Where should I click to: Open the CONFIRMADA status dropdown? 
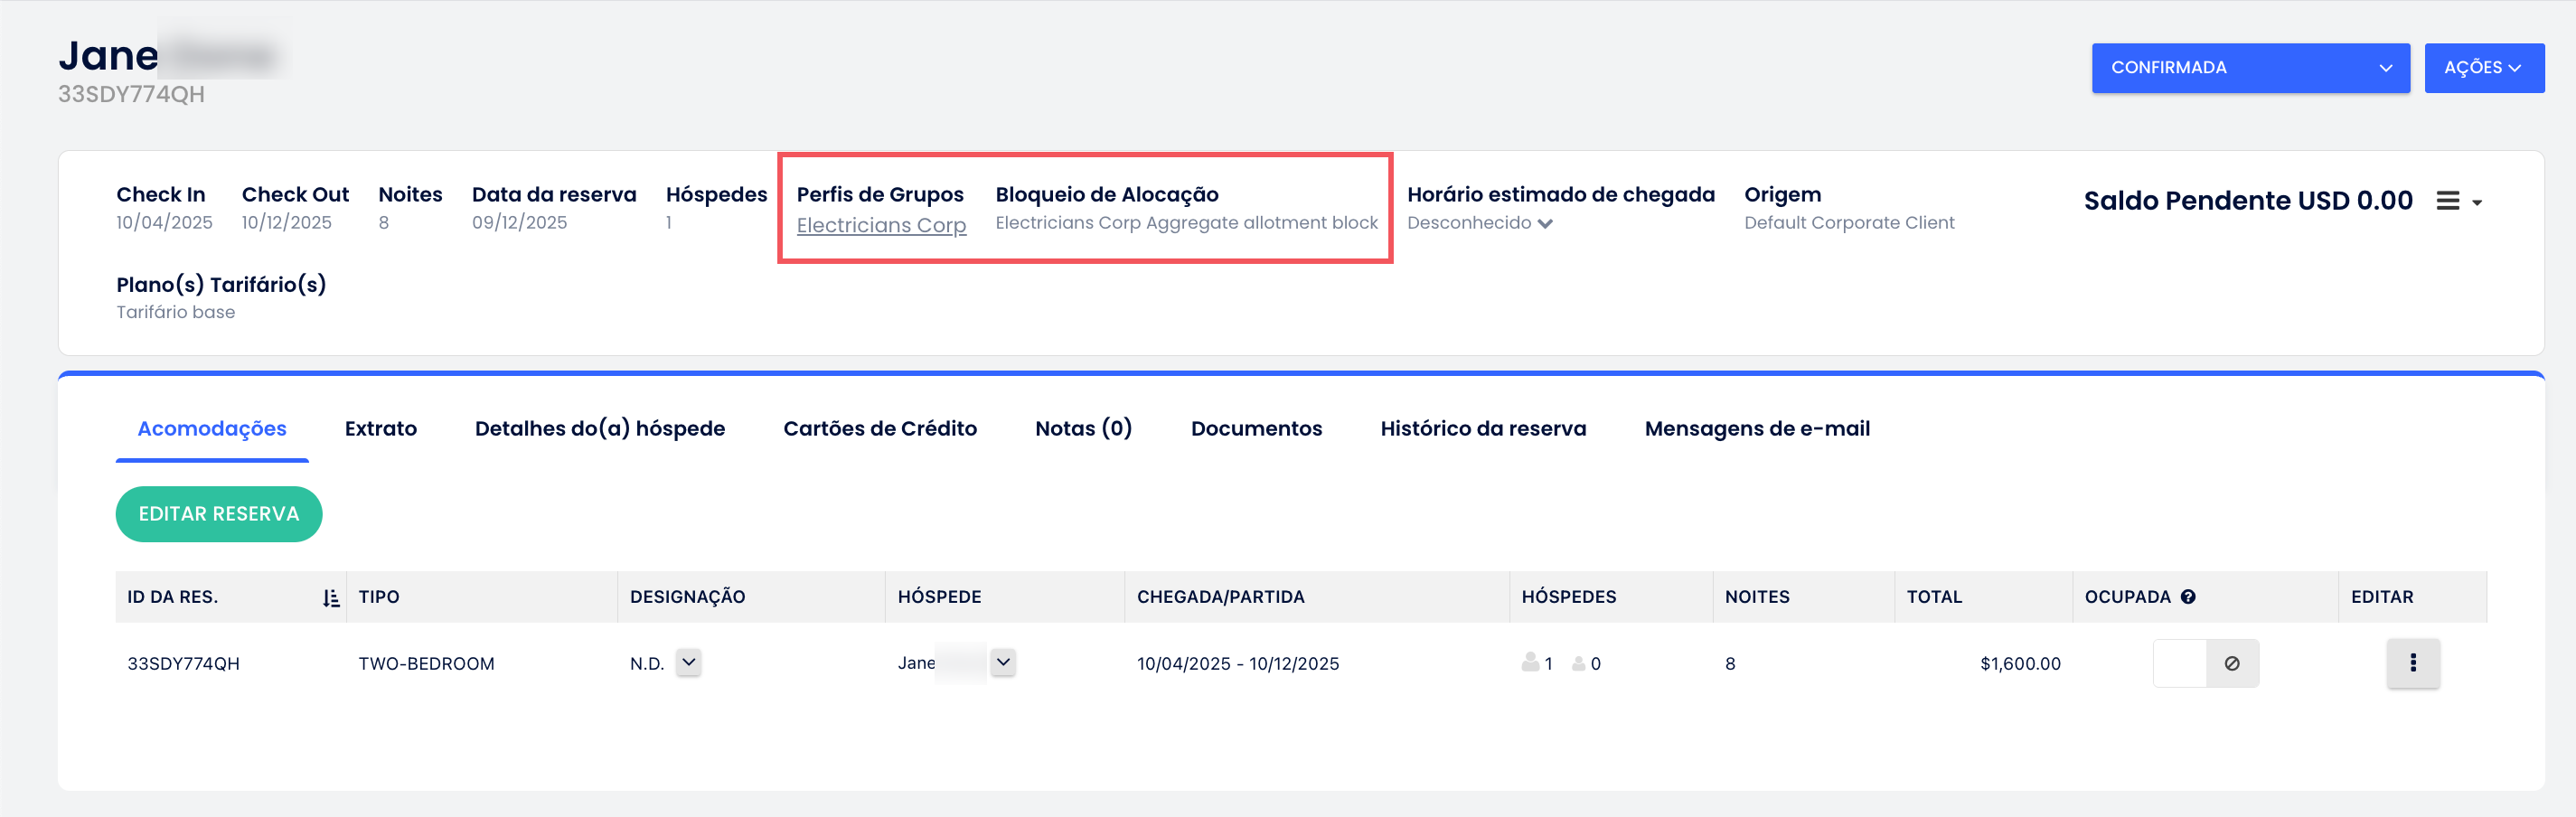point(2249,68)
